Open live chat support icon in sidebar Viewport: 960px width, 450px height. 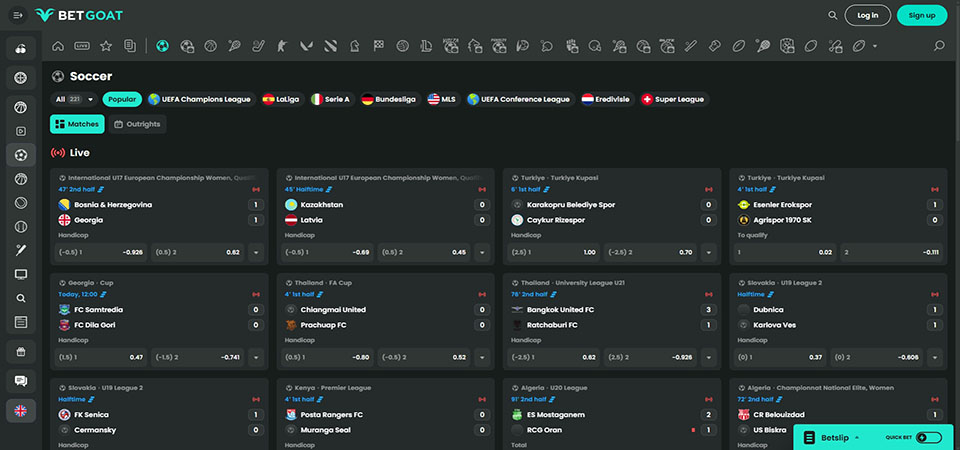coord(21,381)
